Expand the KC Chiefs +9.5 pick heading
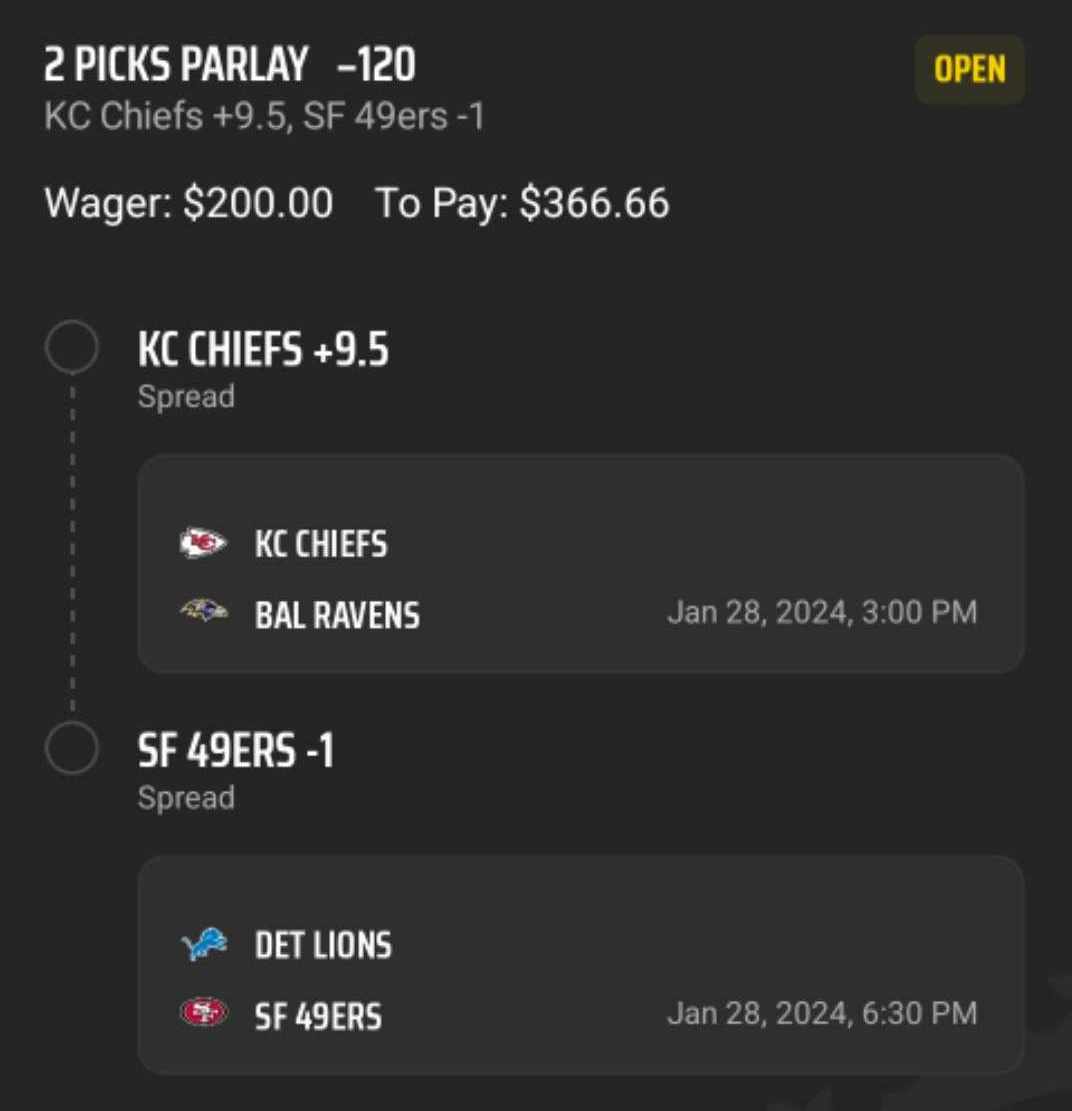Image resolution: width=1072 pixels, height=1111 pixels. (x=263, y=351)
